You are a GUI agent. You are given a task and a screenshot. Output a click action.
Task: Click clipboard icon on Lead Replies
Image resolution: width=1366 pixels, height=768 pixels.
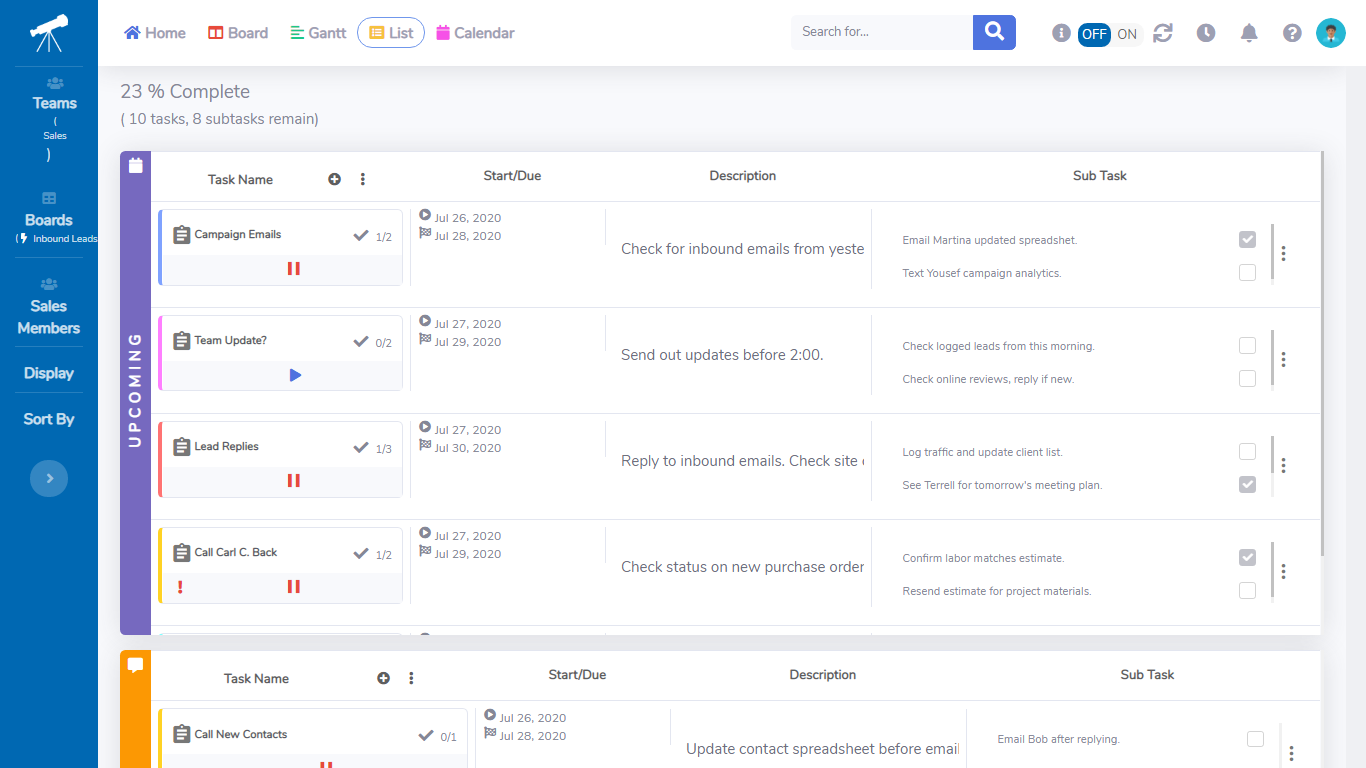point(181,447)
